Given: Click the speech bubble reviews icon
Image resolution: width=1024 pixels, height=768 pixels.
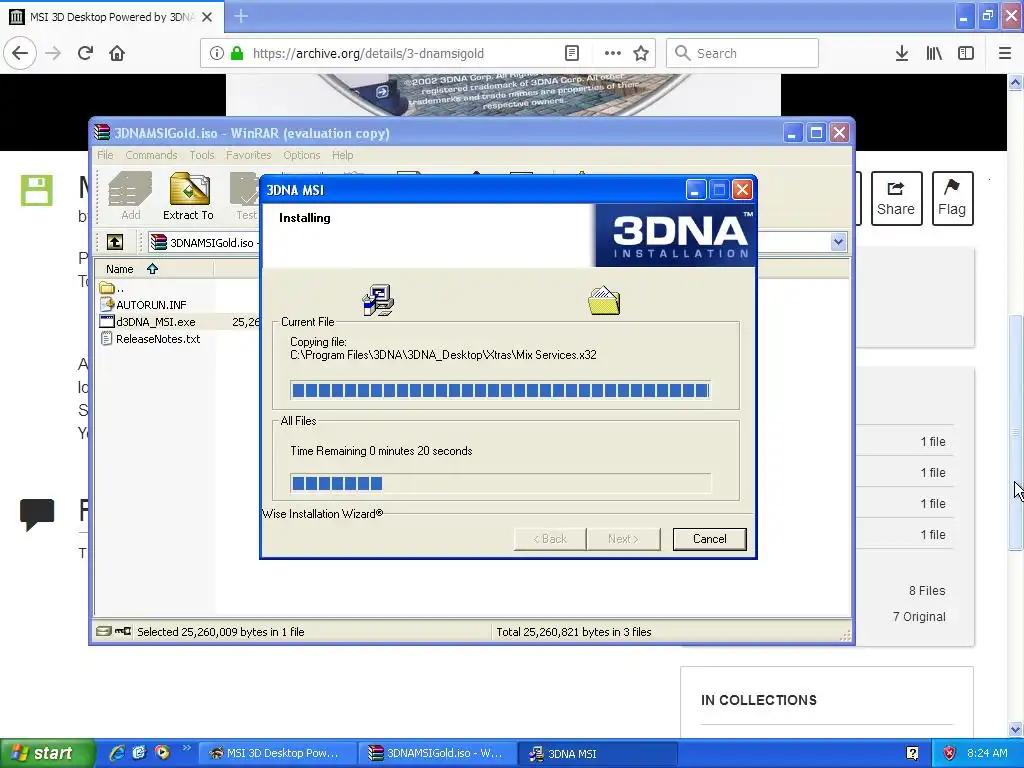Looking at the screenshot, I should click(x=37, y=515).
